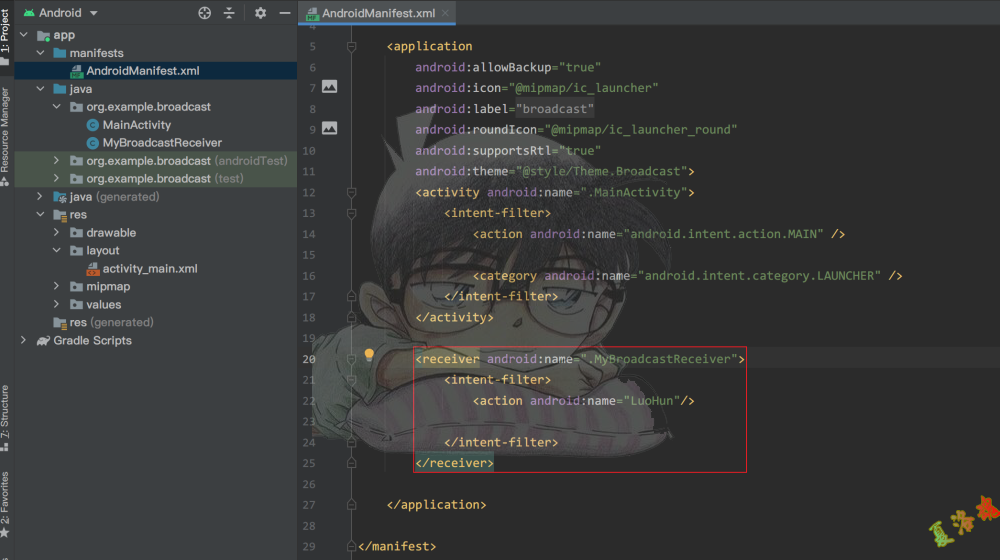1000x560 pixels.
Task: Click the locate current file target icon
Action: point(205,13)
